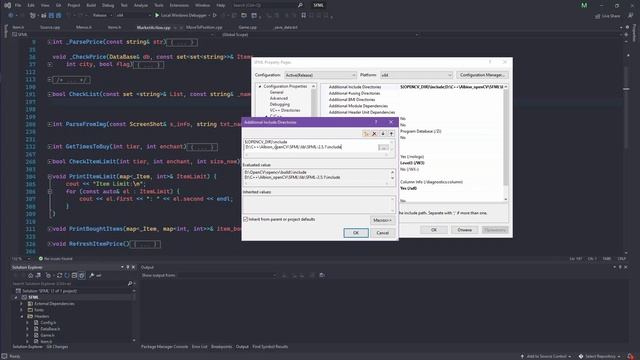The width and height of the screenshot is (640, 360).
Task: Open the Build menu
Action: tap(91, 5)
